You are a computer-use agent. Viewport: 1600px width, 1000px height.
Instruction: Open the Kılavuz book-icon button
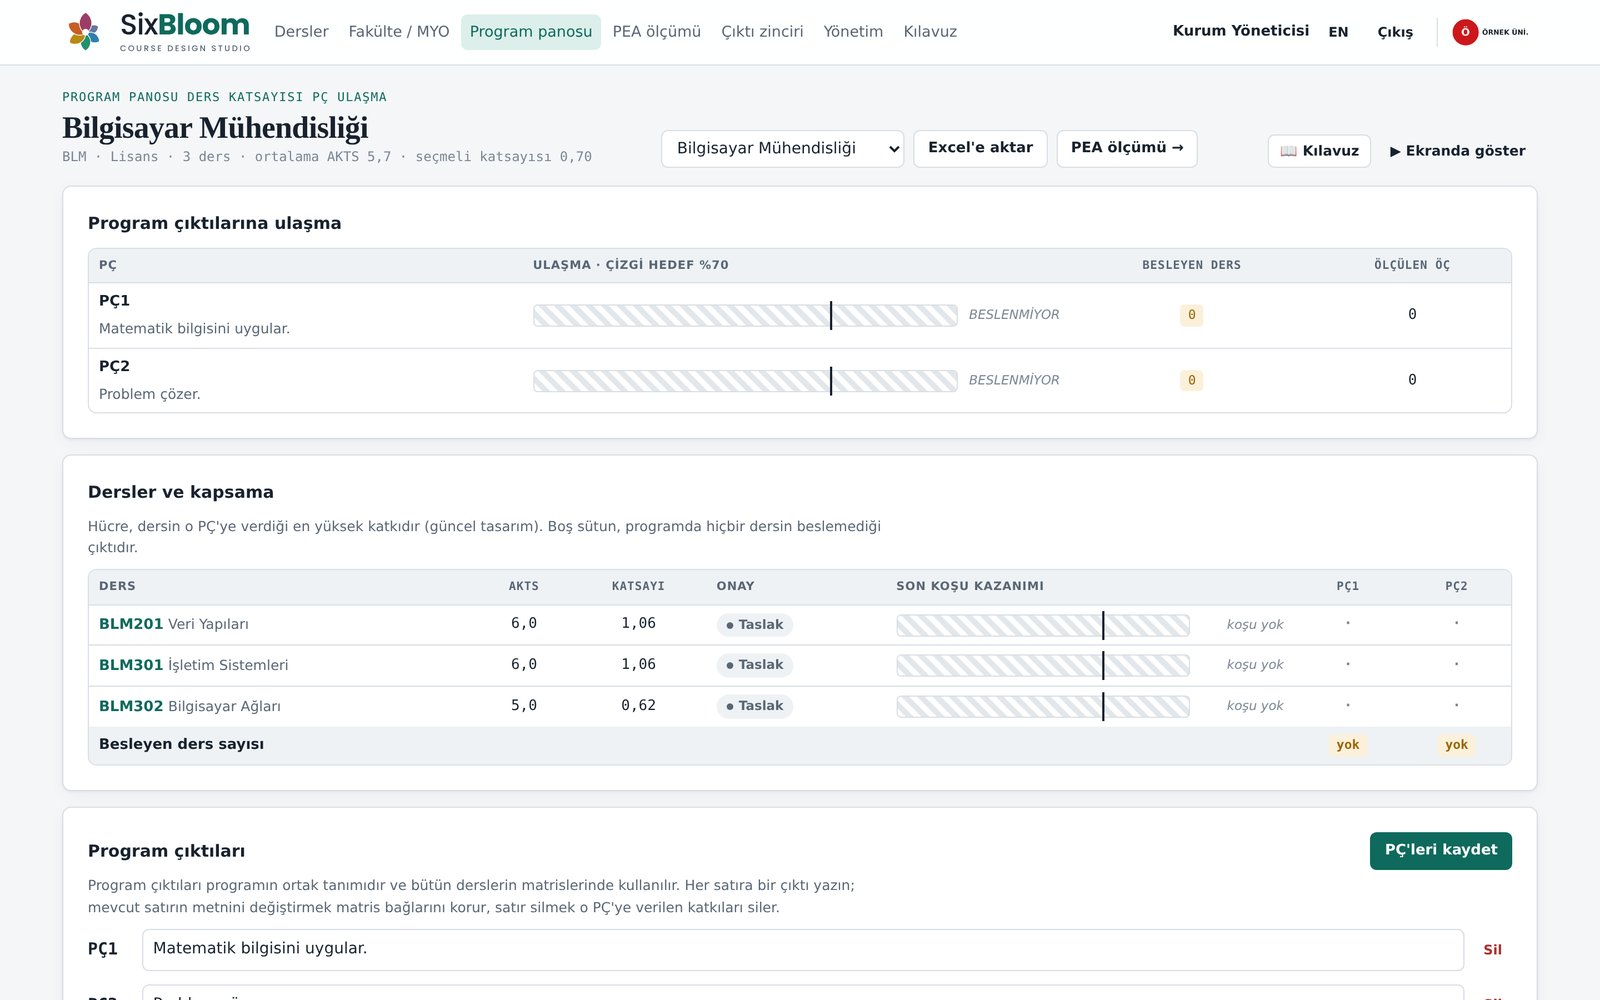(1319, 151)
